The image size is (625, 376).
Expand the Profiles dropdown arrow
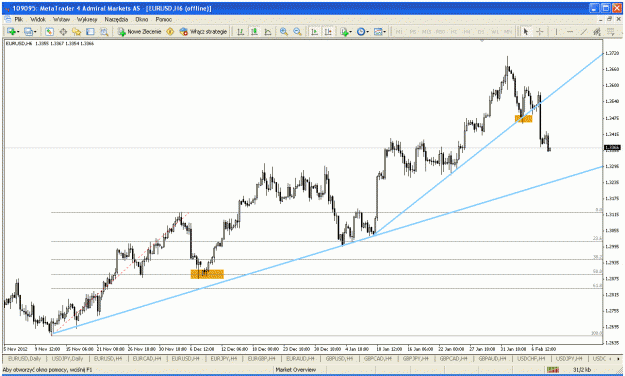click(x=35, y=31)
